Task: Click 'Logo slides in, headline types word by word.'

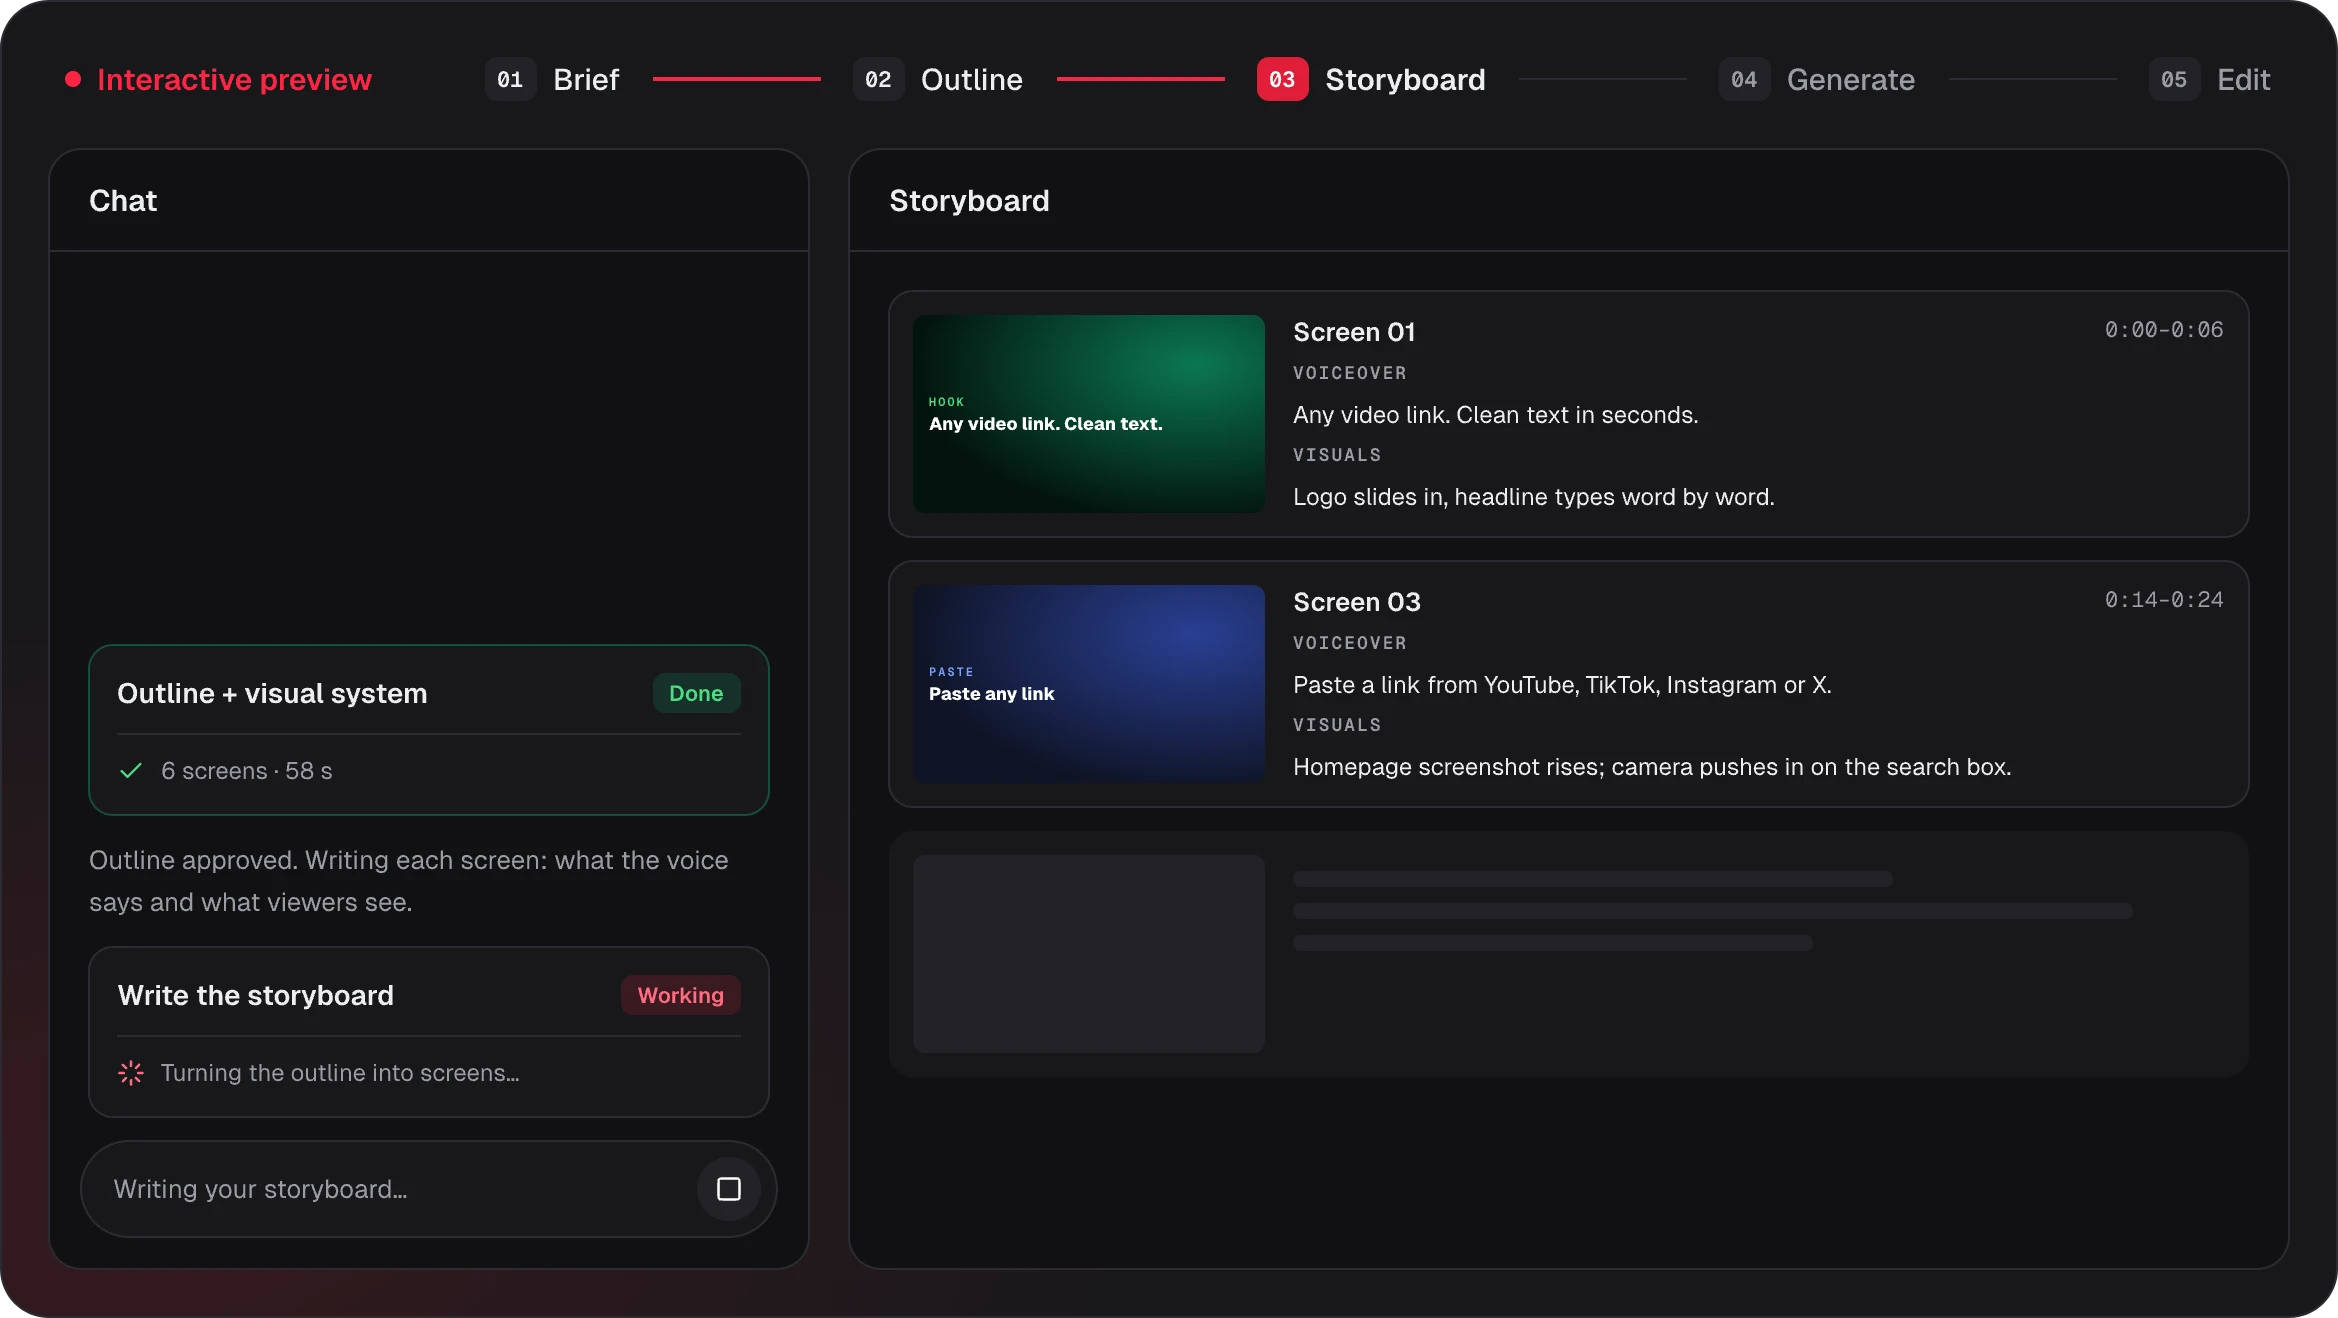Action: [x=1534, y=497]
